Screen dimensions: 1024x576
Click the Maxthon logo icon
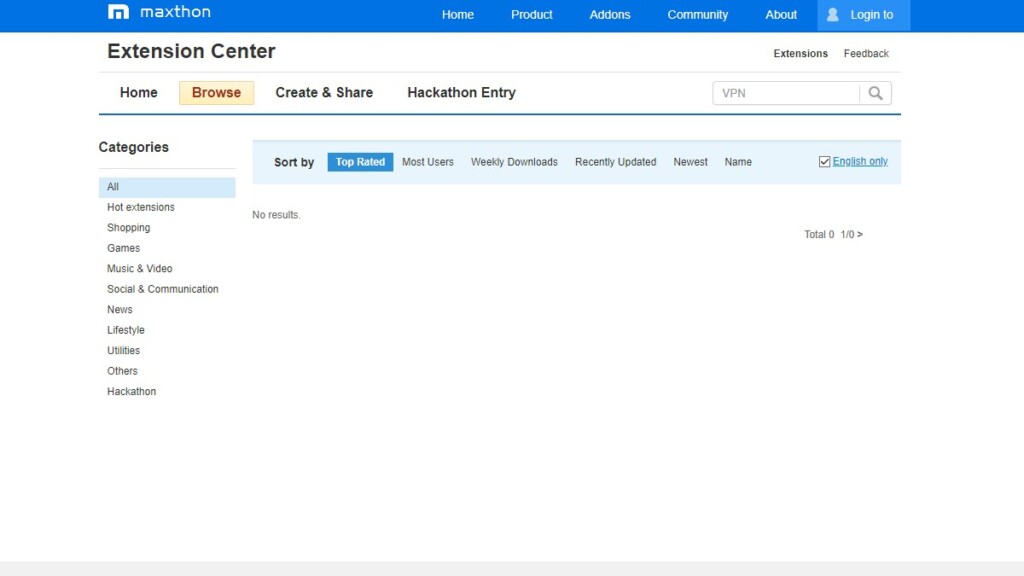[118, 12]
